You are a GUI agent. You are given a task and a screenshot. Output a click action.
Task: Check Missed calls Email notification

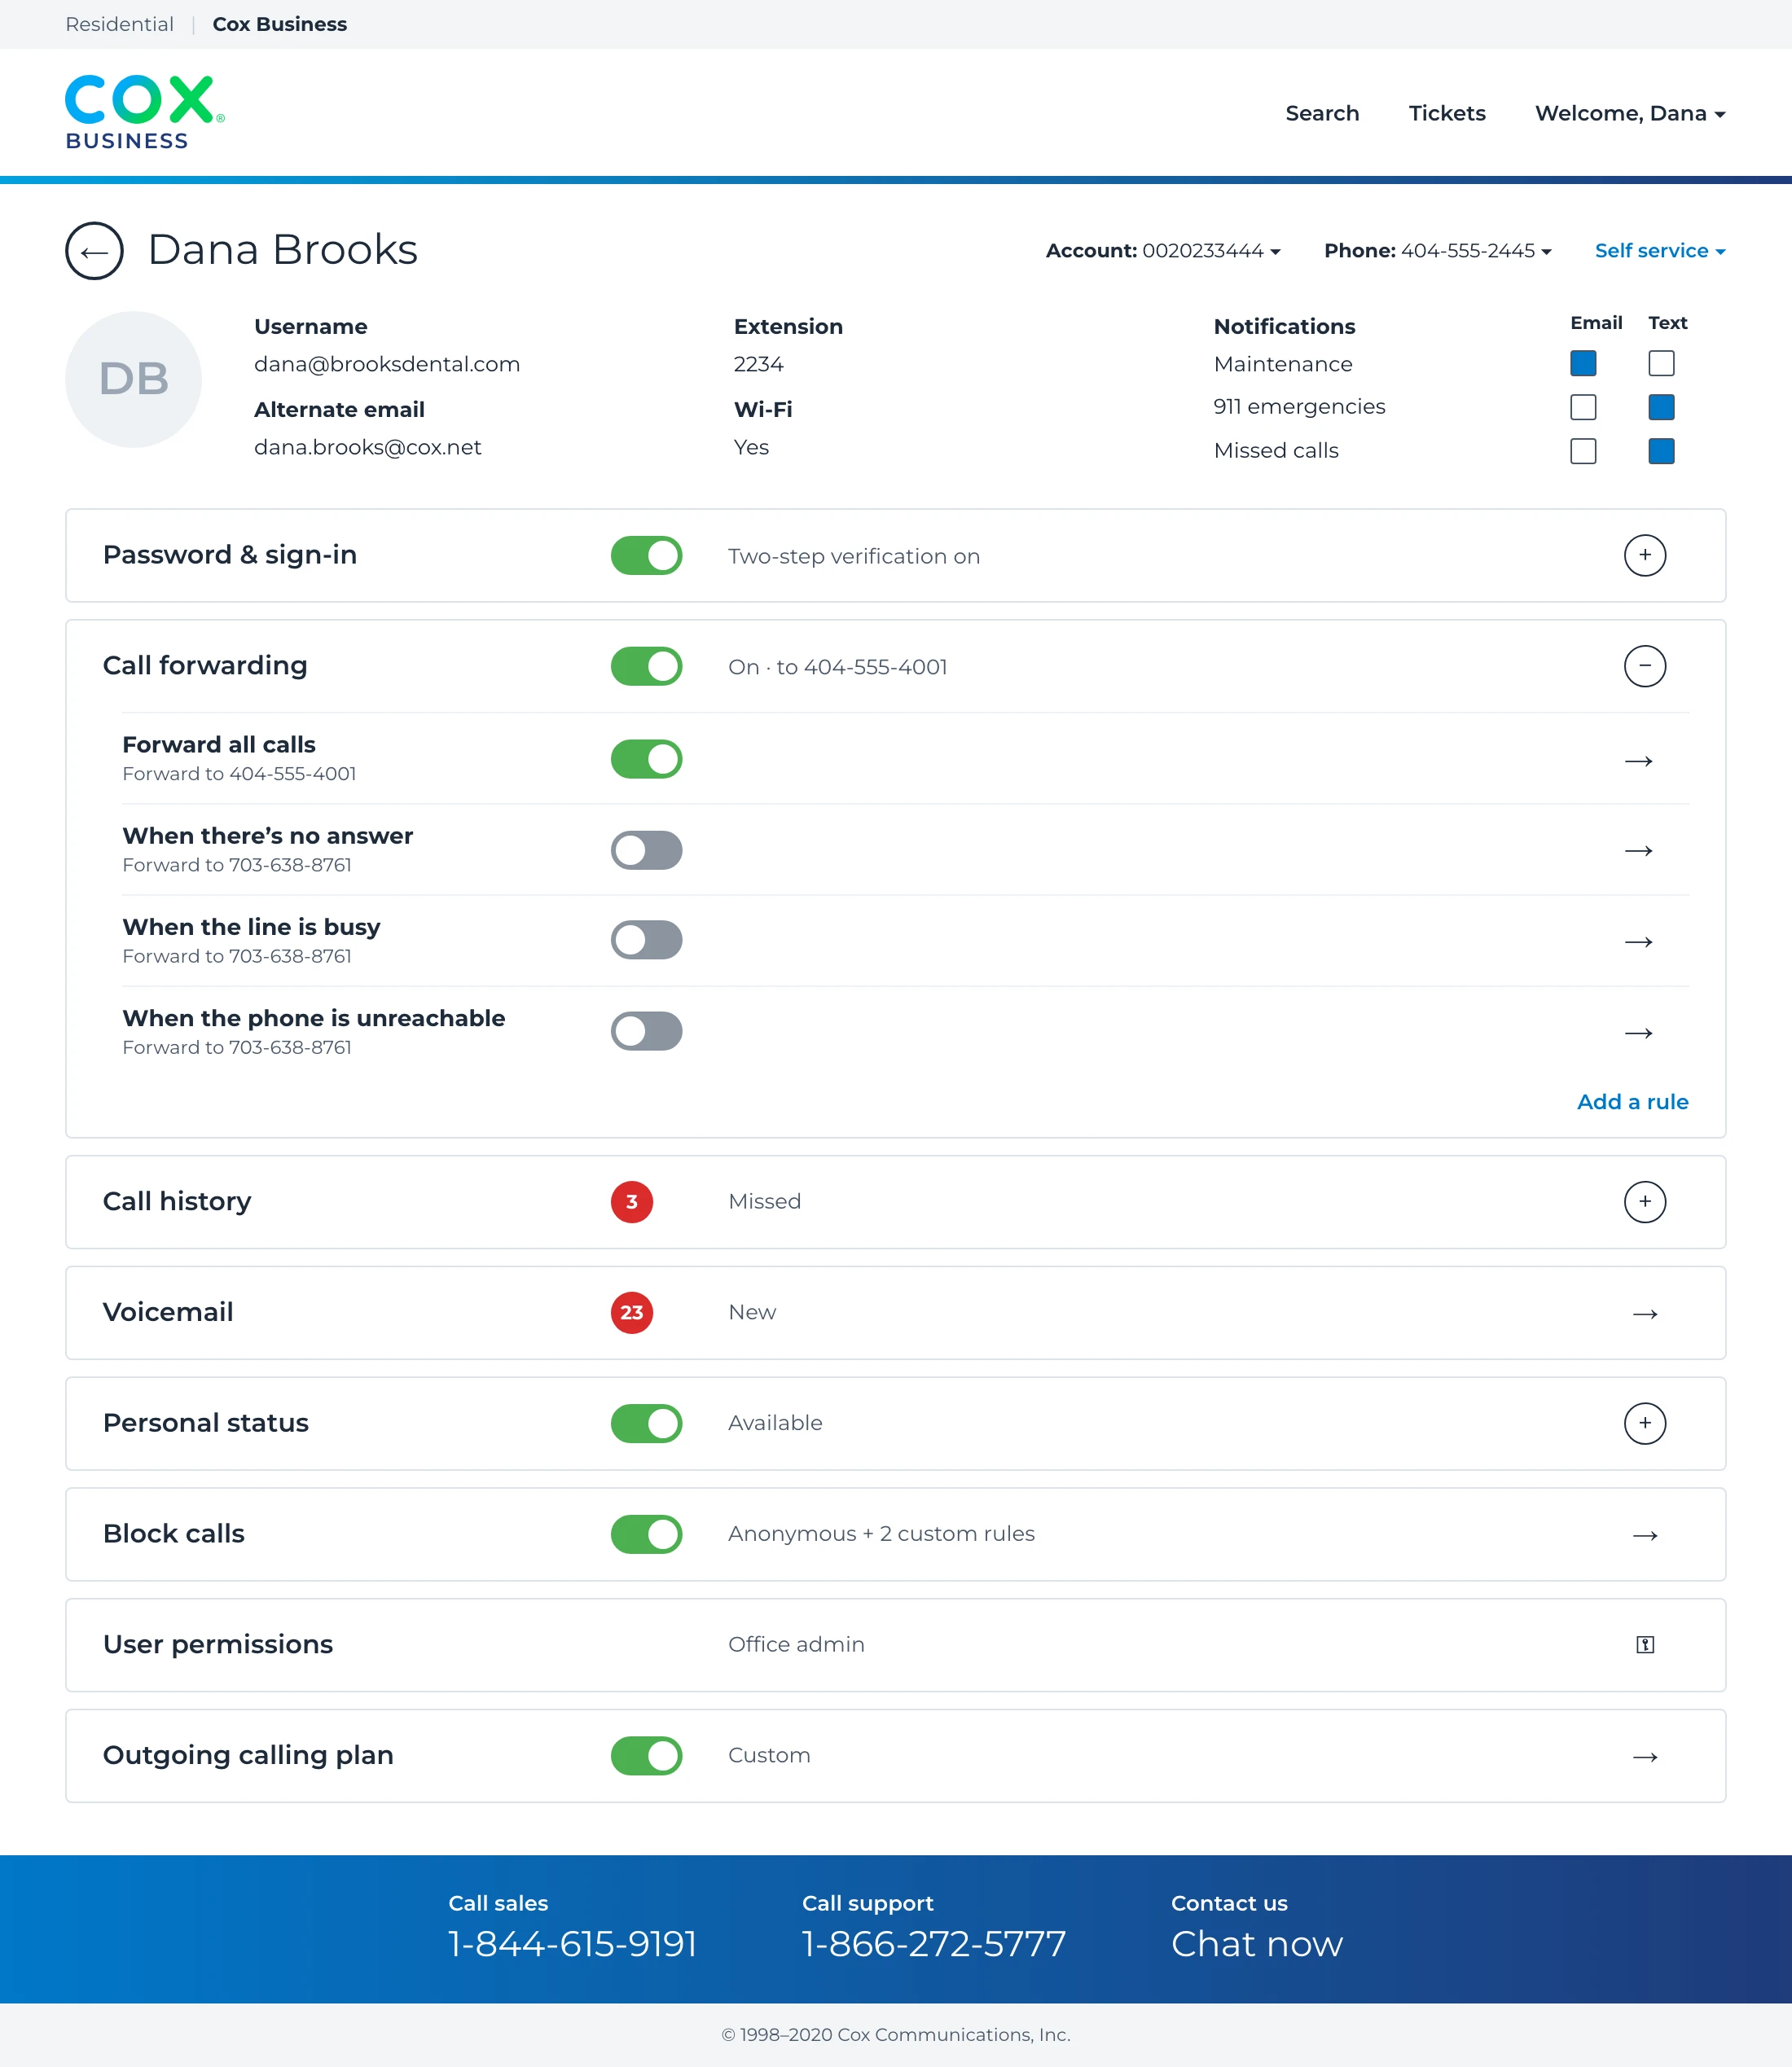1583,451
